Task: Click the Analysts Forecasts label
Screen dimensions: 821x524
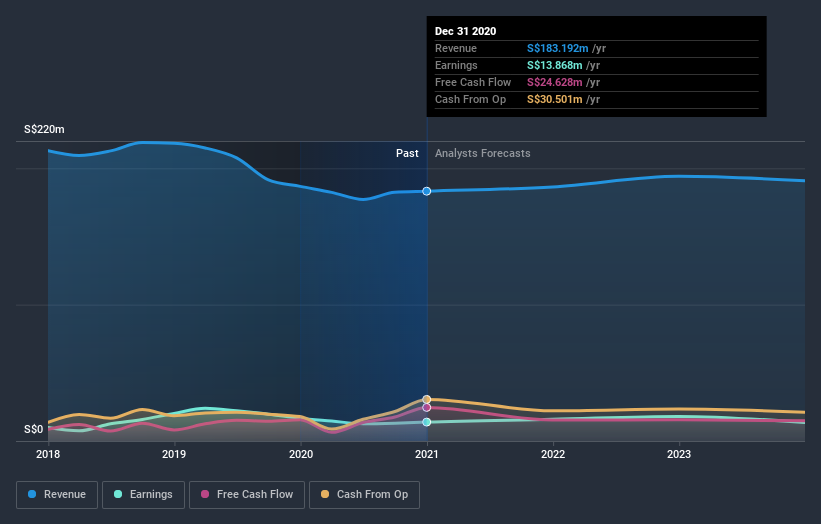Action: pos(483,153)
